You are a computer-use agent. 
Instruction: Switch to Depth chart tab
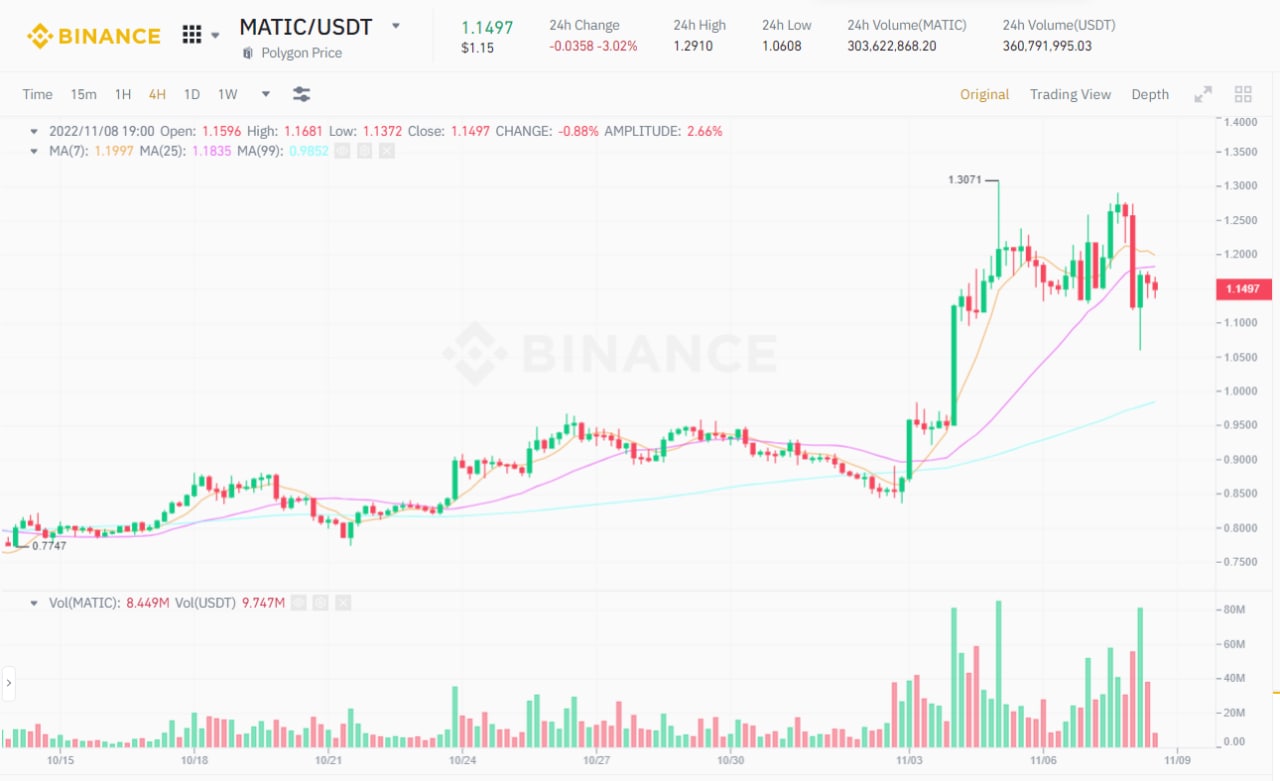point(1150,94)
